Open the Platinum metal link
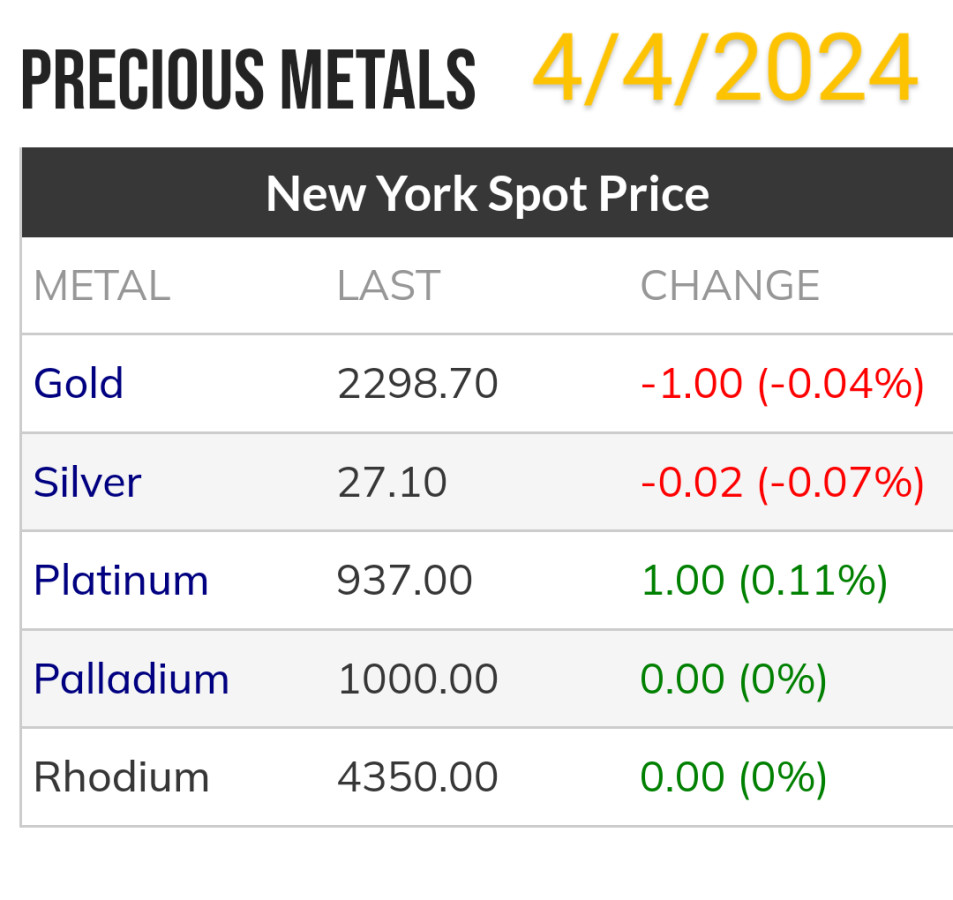The image size is (953, 900). click(121, 580)
